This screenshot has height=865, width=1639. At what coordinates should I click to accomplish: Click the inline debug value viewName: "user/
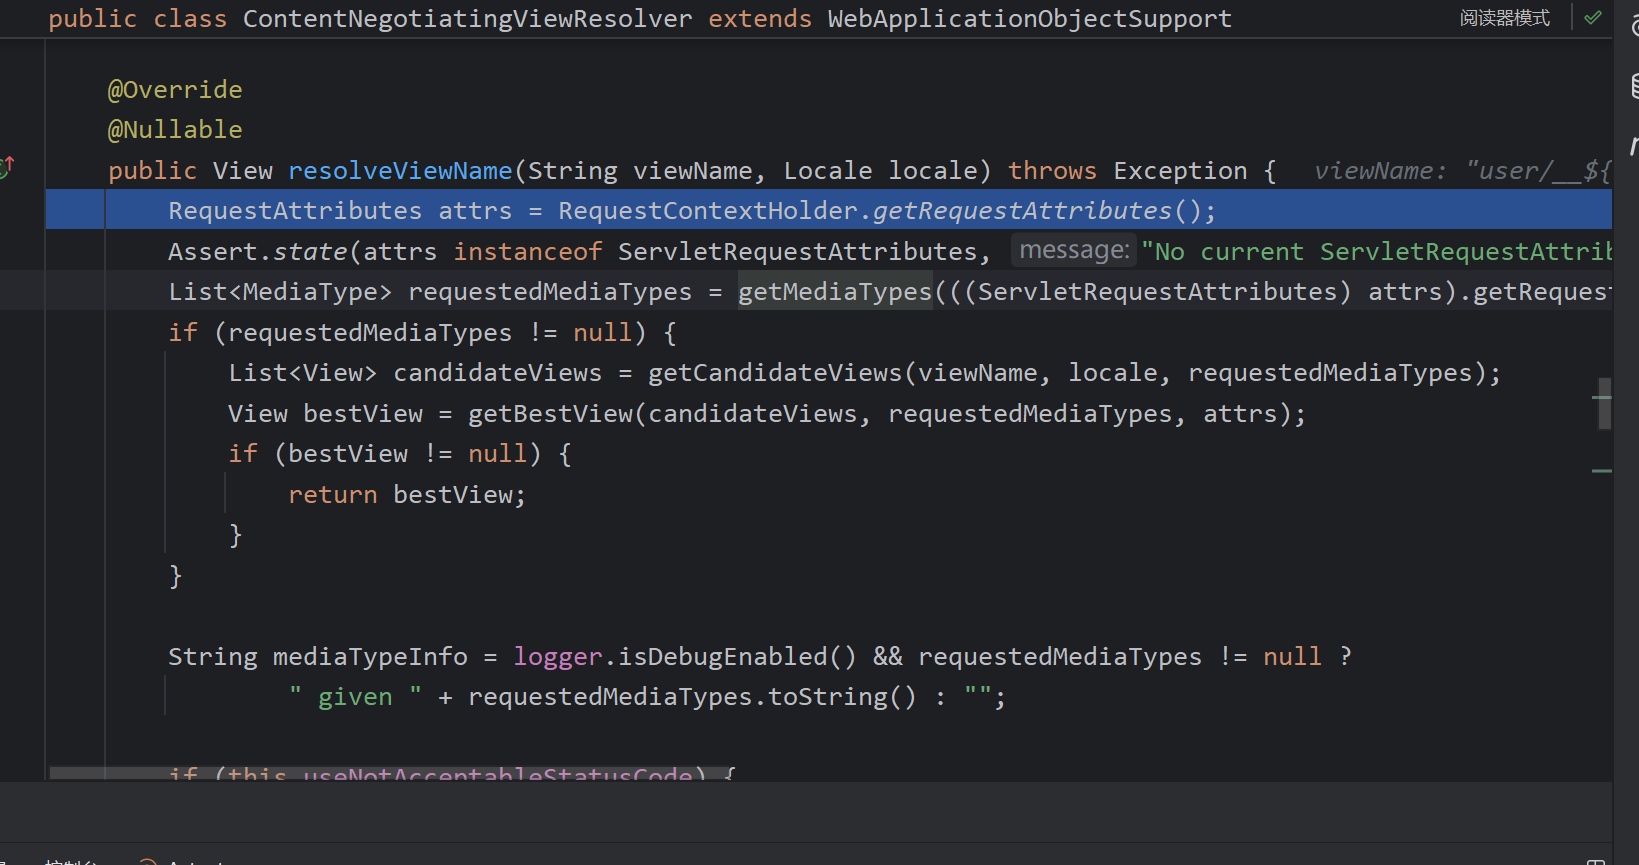pyautogui.click(x=1462, y=171)
